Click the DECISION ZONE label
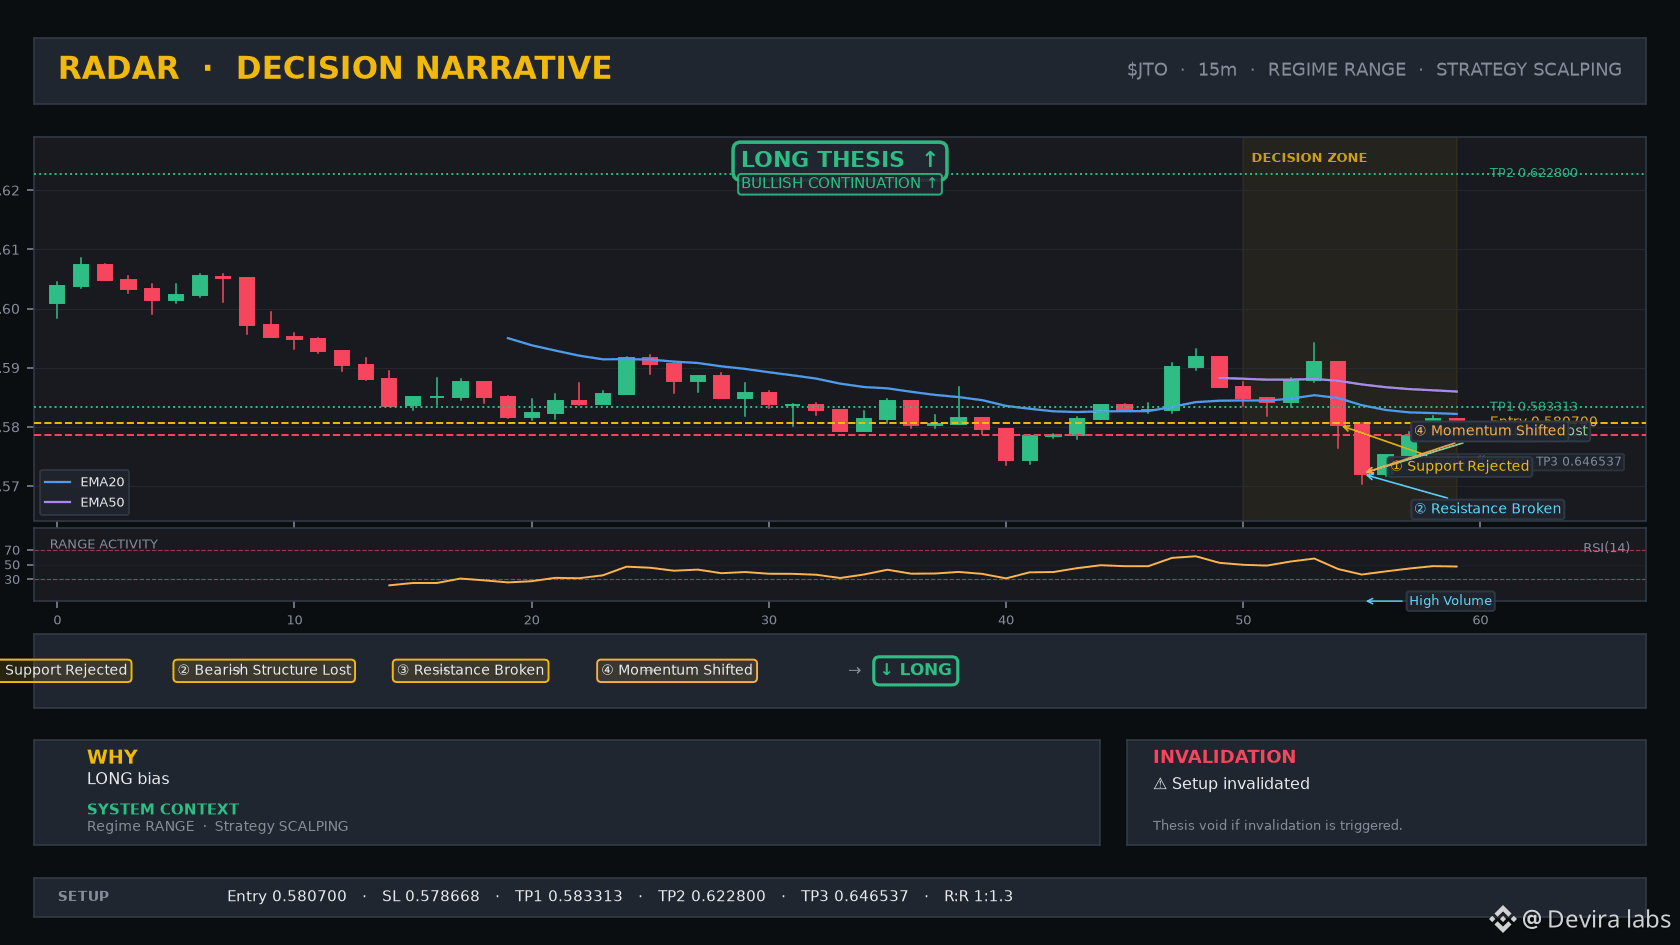 pyautogui.click(x=1309, y=158)
